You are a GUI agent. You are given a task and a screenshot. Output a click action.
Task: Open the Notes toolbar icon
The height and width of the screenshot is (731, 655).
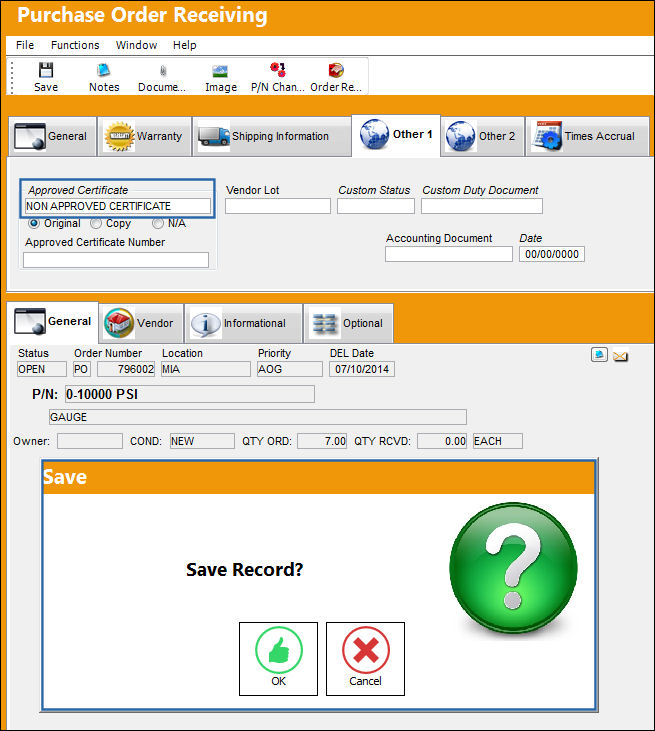tap(103, 70)
